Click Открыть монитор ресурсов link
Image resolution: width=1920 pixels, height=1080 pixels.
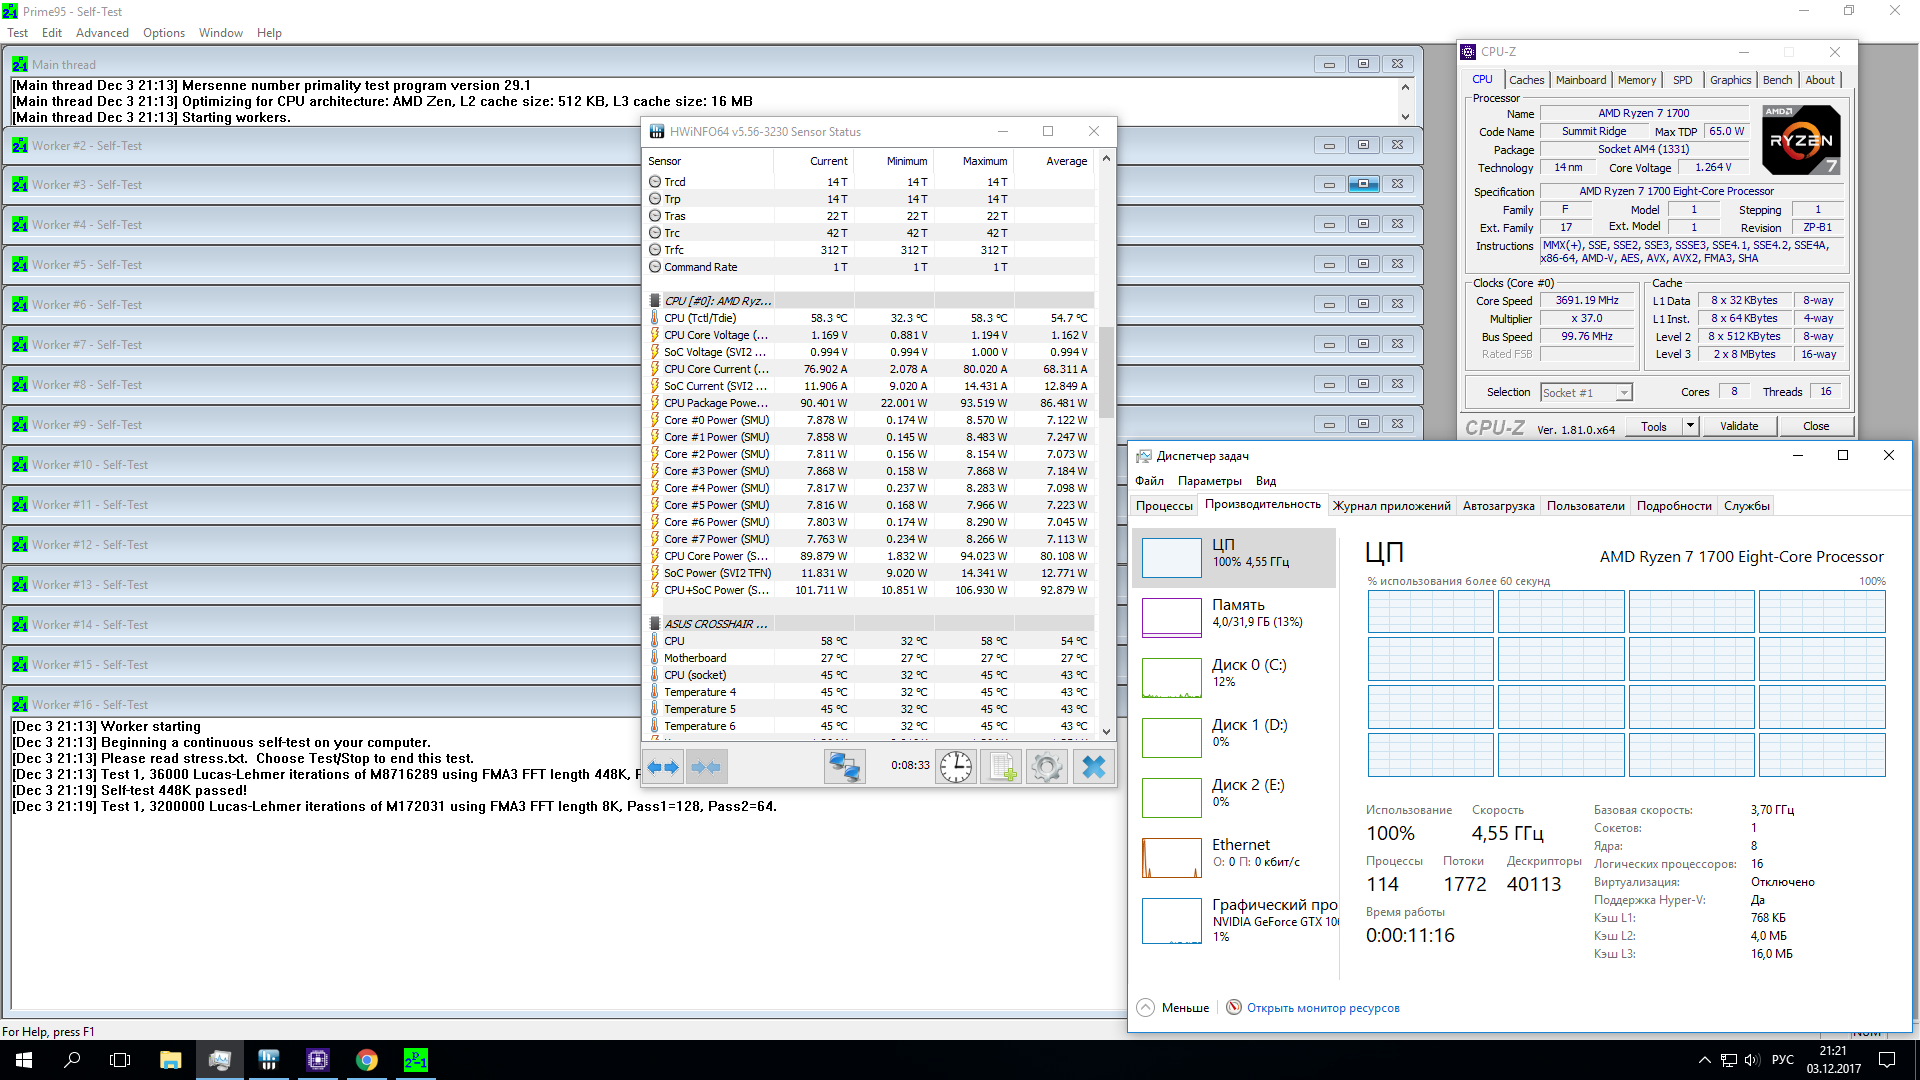click(1322, 1008)
